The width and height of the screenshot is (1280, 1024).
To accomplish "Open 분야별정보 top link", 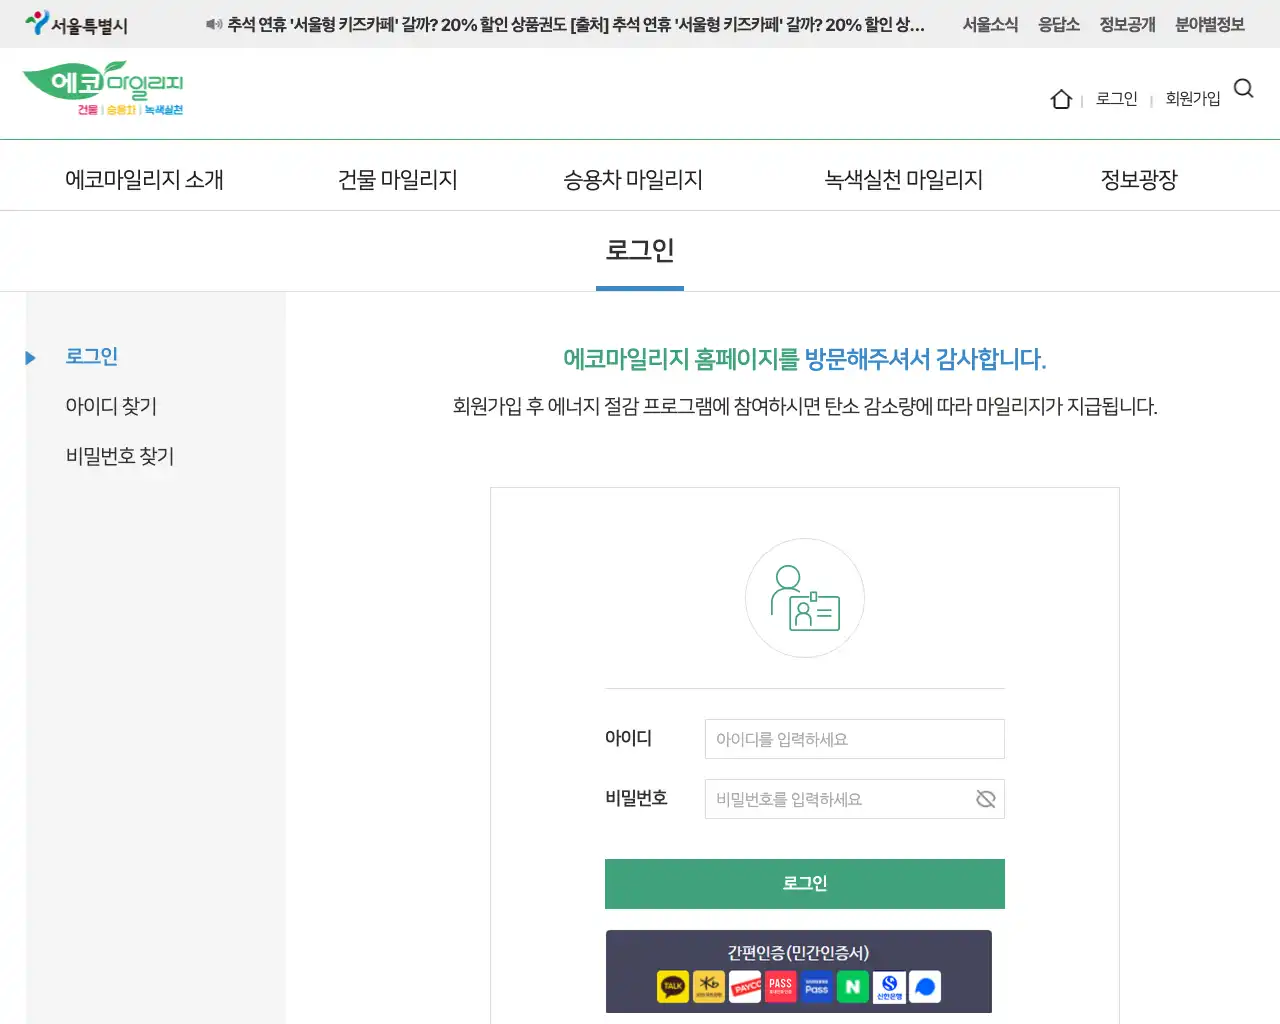I will tap(1210, 24).
